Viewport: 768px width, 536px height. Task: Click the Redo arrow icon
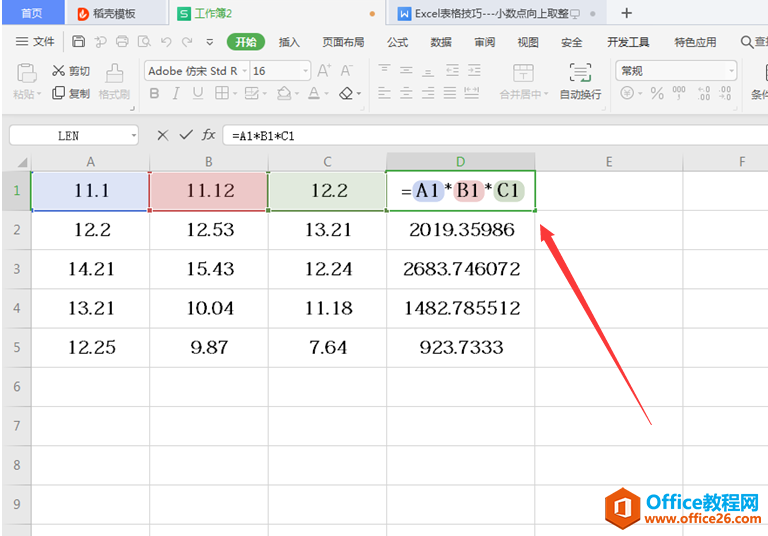click(x=187, y=42)
